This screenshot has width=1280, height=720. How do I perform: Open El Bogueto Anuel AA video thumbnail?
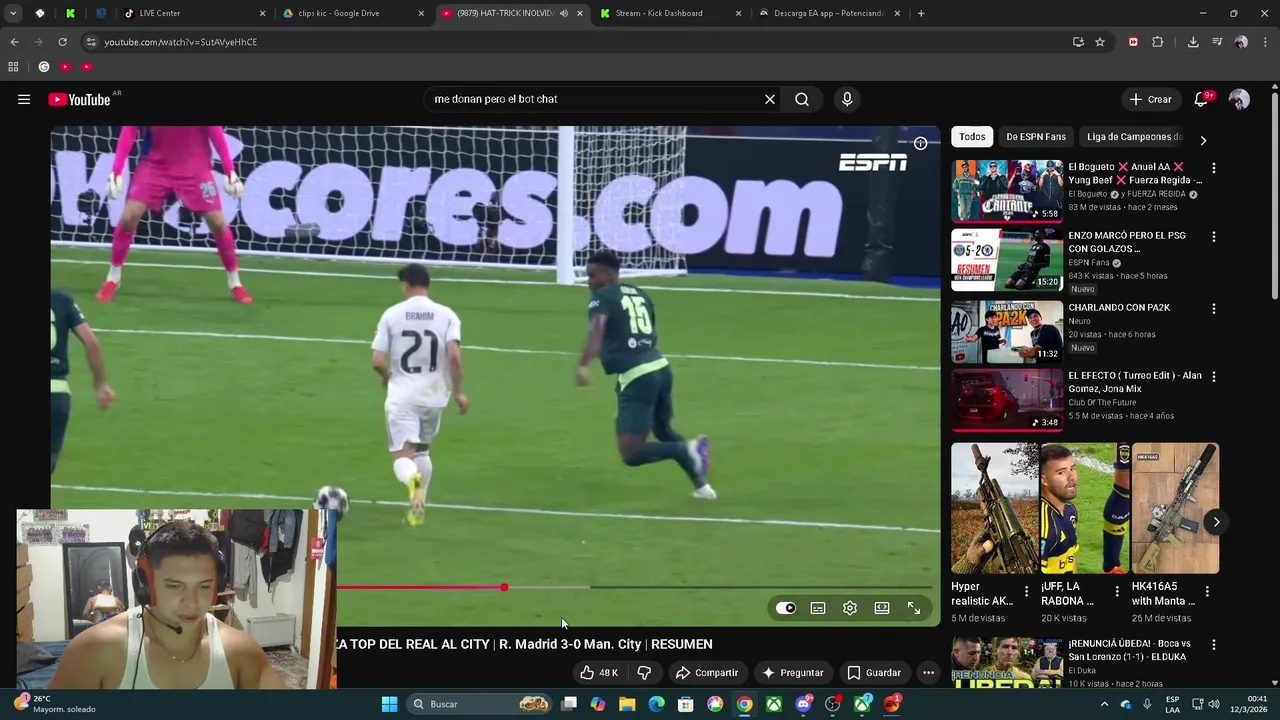point(1007,190)
